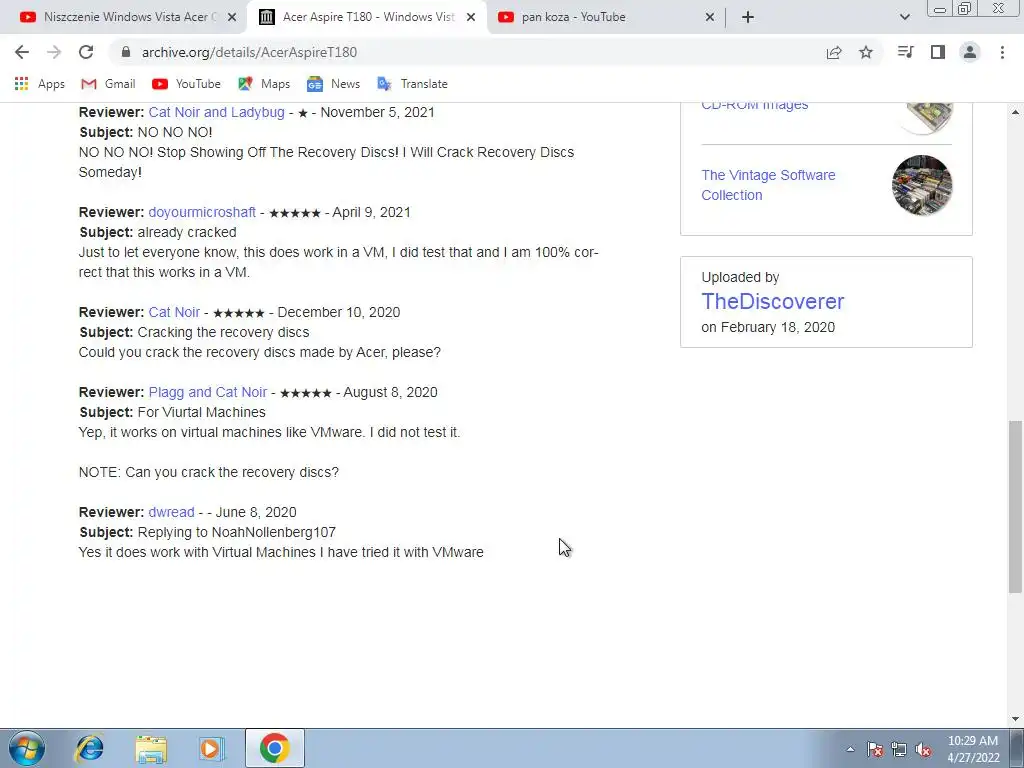Open YouTube bookmark
This screenshot has width=1024, height=768.
click(186, 84)
